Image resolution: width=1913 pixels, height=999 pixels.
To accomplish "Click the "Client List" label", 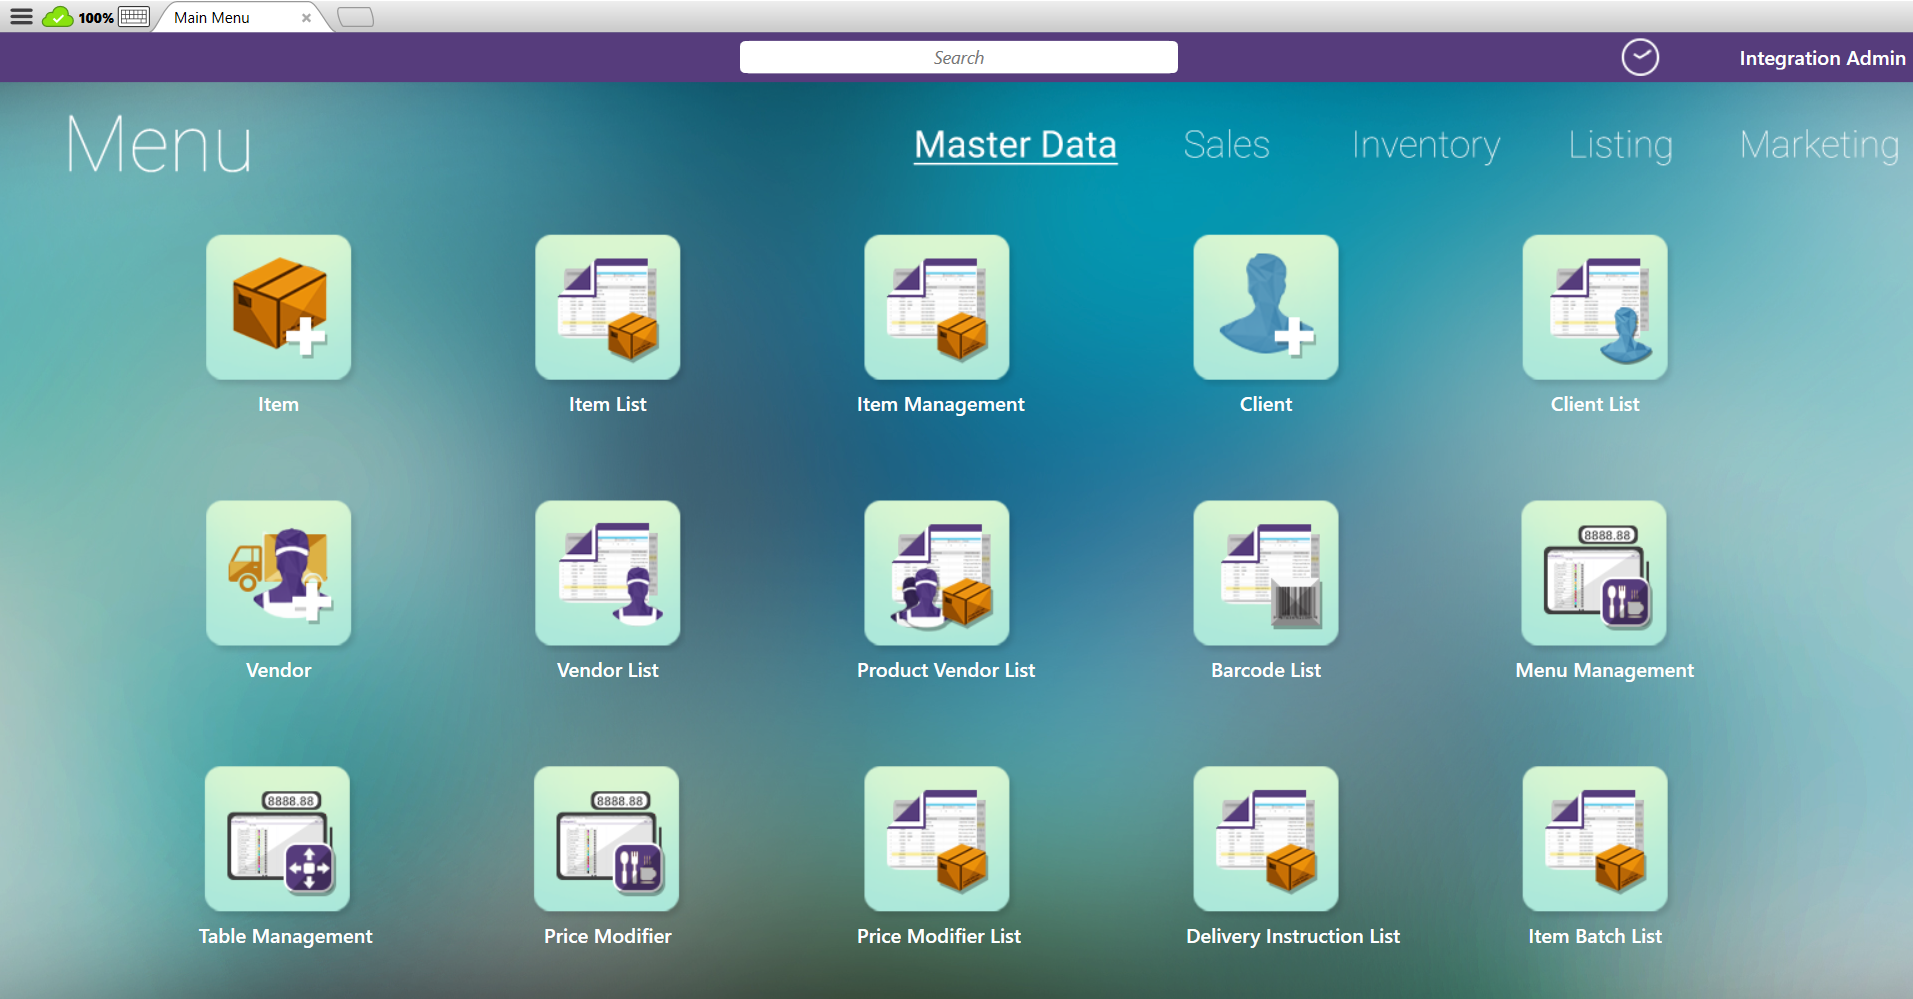I will point(1595,404).
